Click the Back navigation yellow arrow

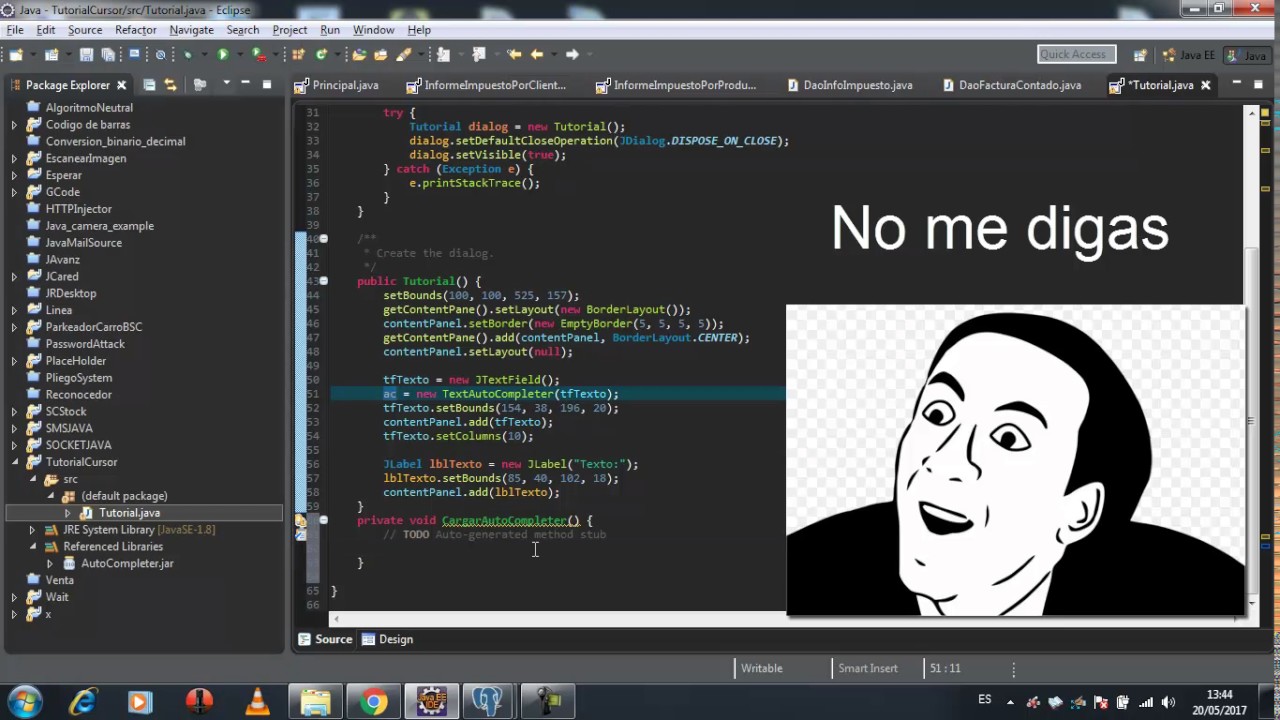(x=537, y=55)
